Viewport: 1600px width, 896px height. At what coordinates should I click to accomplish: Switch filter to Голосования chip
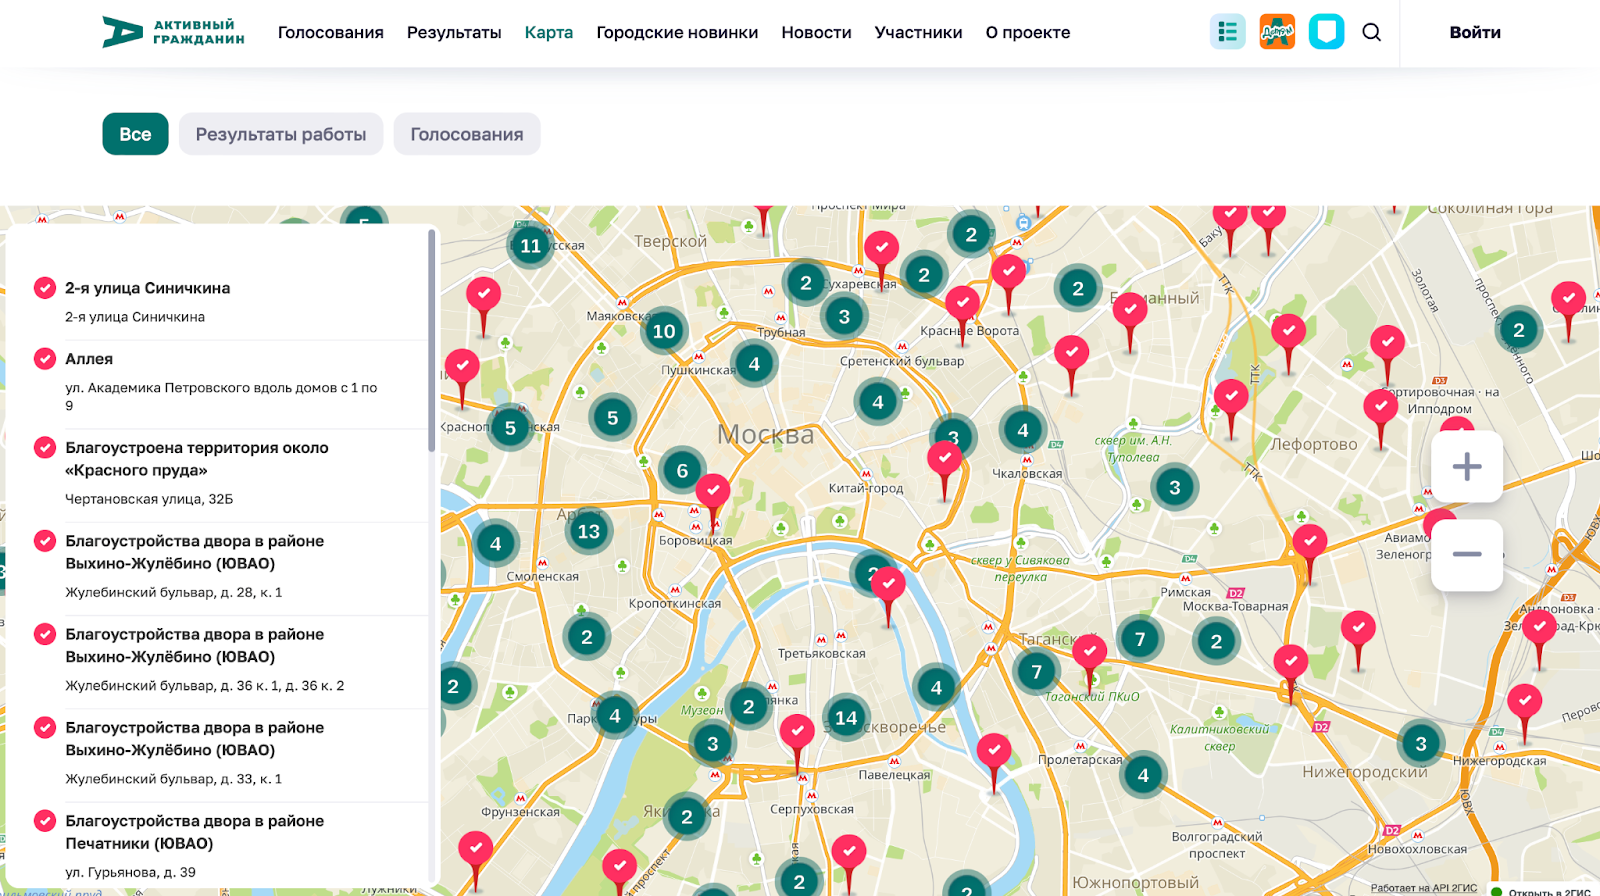pyautogui.click(x=466, y=134)
